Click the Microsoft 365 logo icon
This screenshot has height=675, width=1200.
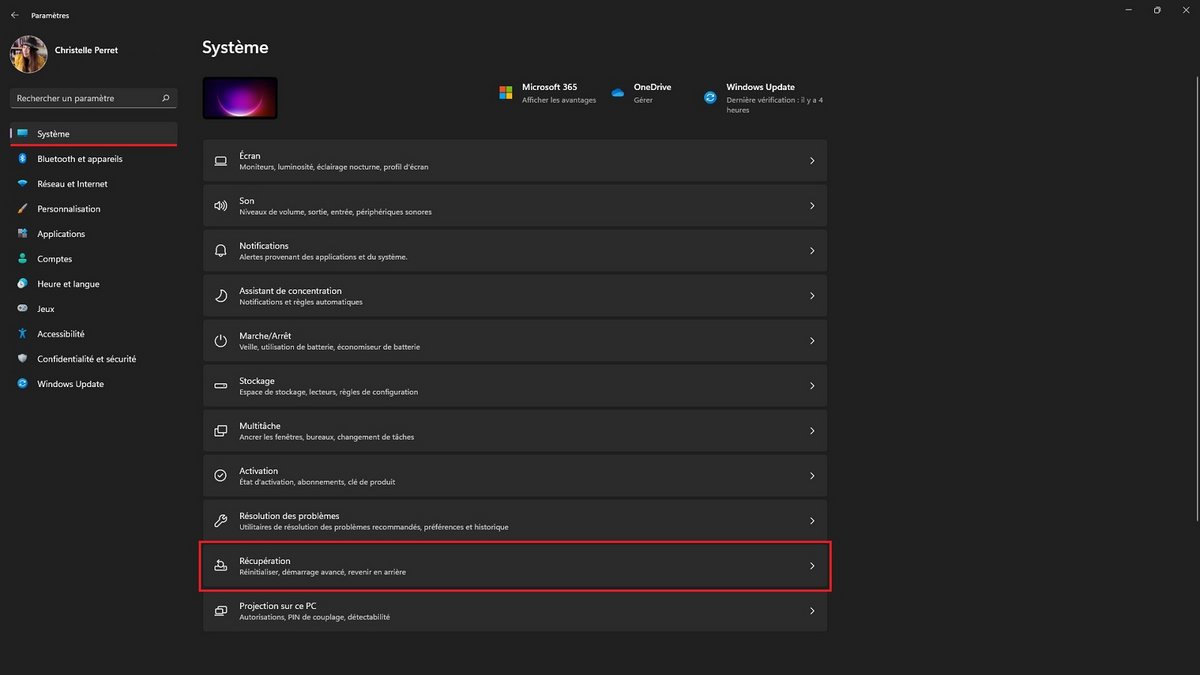point(506,93)
